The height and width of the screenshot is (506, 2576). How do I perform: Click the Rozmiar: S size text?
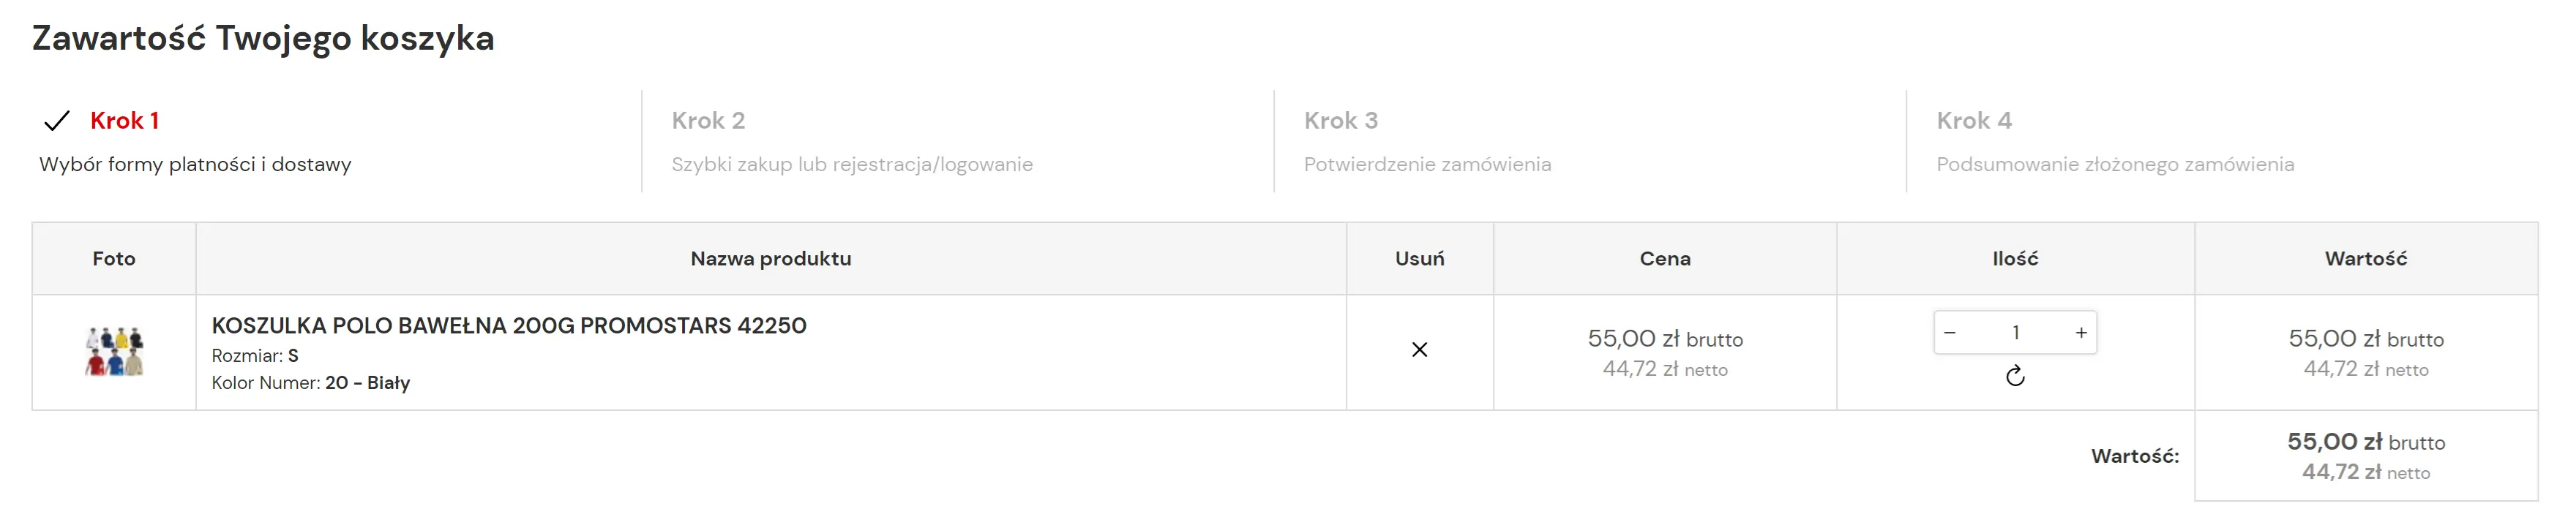pos(255,356)
